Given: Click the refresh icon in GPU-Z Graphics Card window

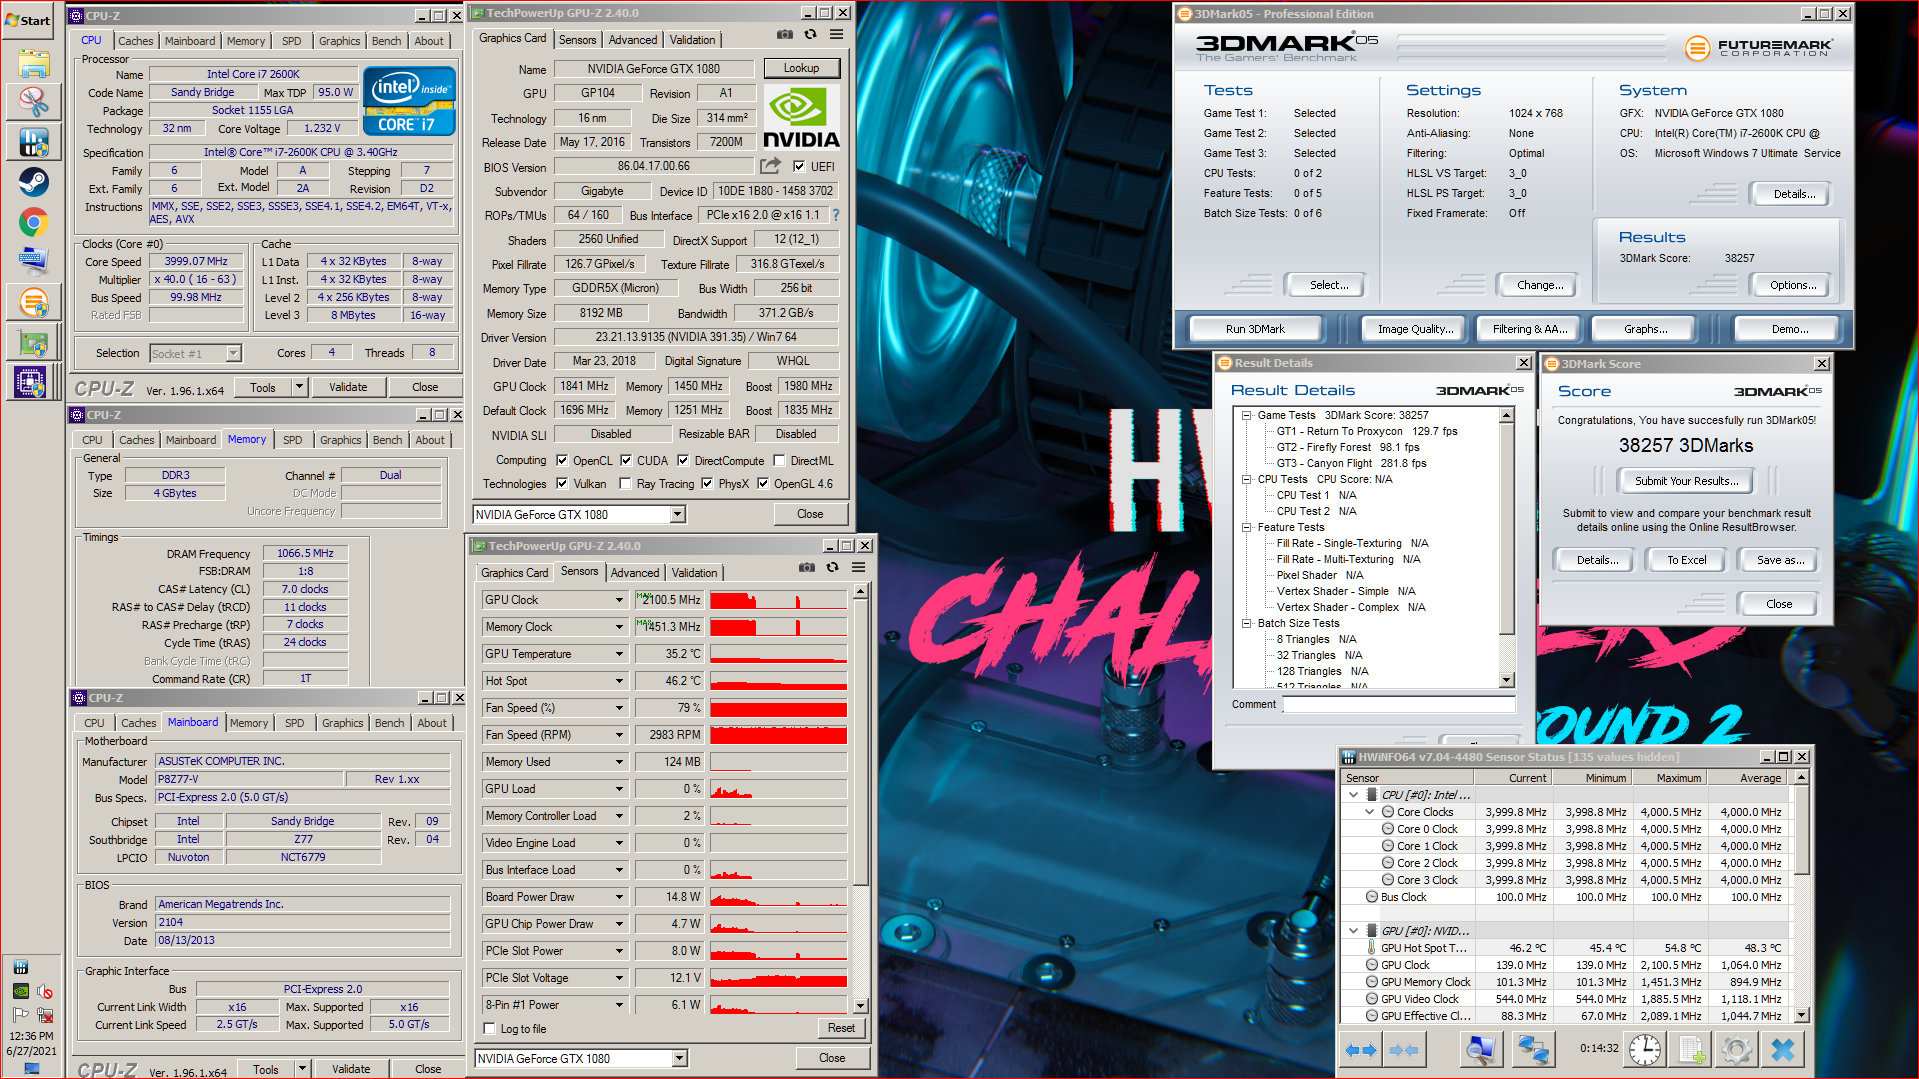Looking at the screenshot, I should click(x=810, y=35).
